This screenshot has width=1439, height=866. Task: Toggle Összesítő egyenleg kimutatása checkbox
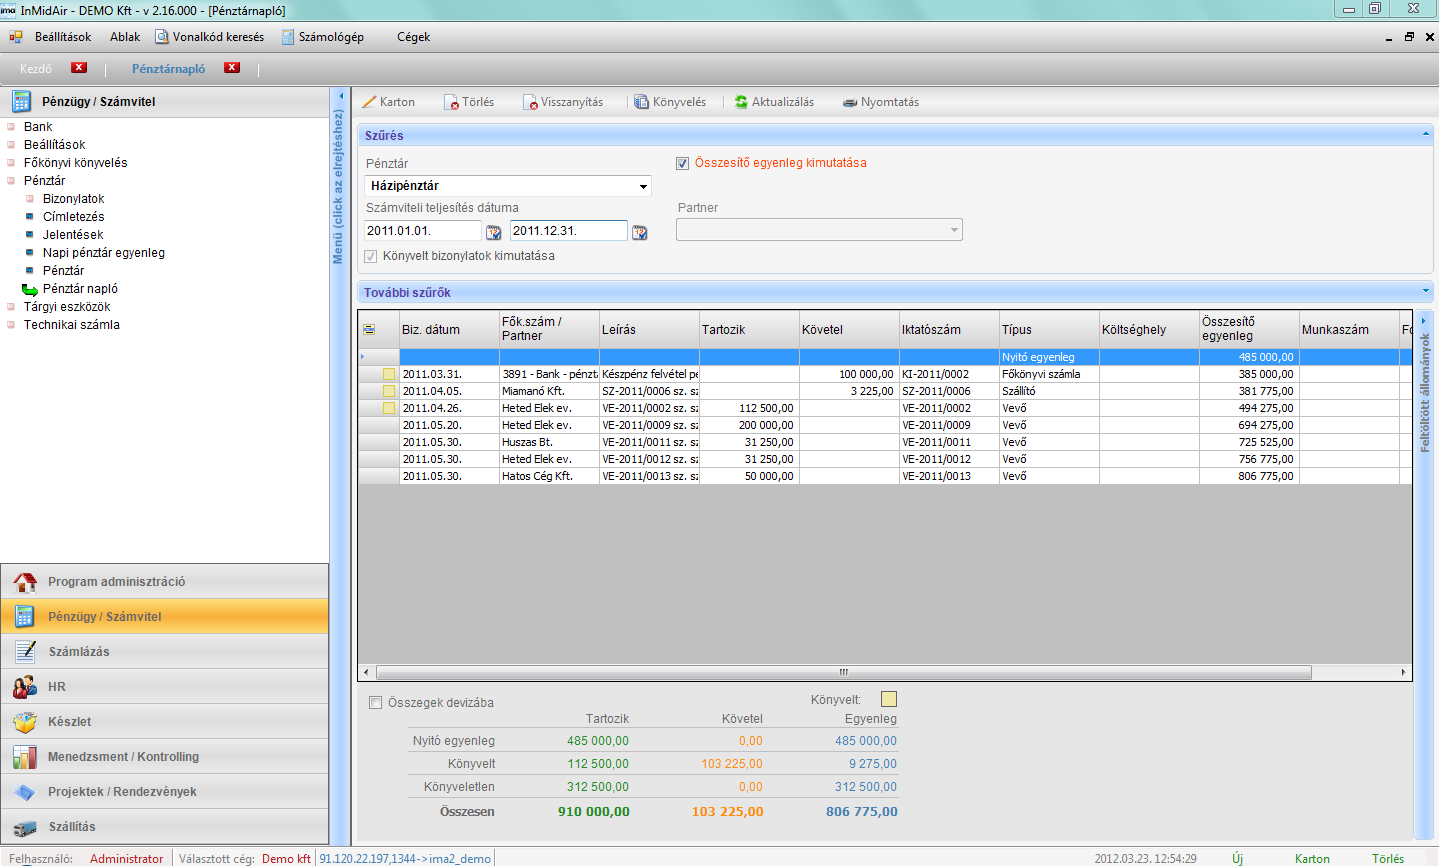[x=682, y=163]
